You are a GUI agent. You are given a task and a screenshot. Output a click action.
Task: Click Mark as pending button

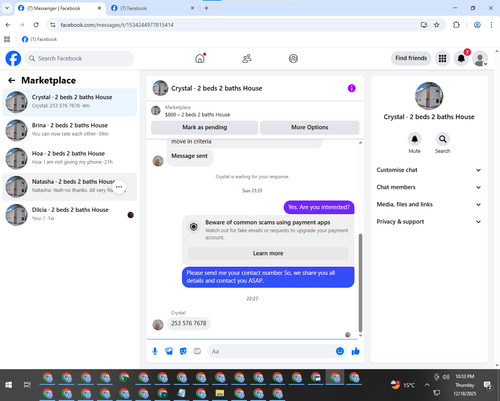click(205, 127)
